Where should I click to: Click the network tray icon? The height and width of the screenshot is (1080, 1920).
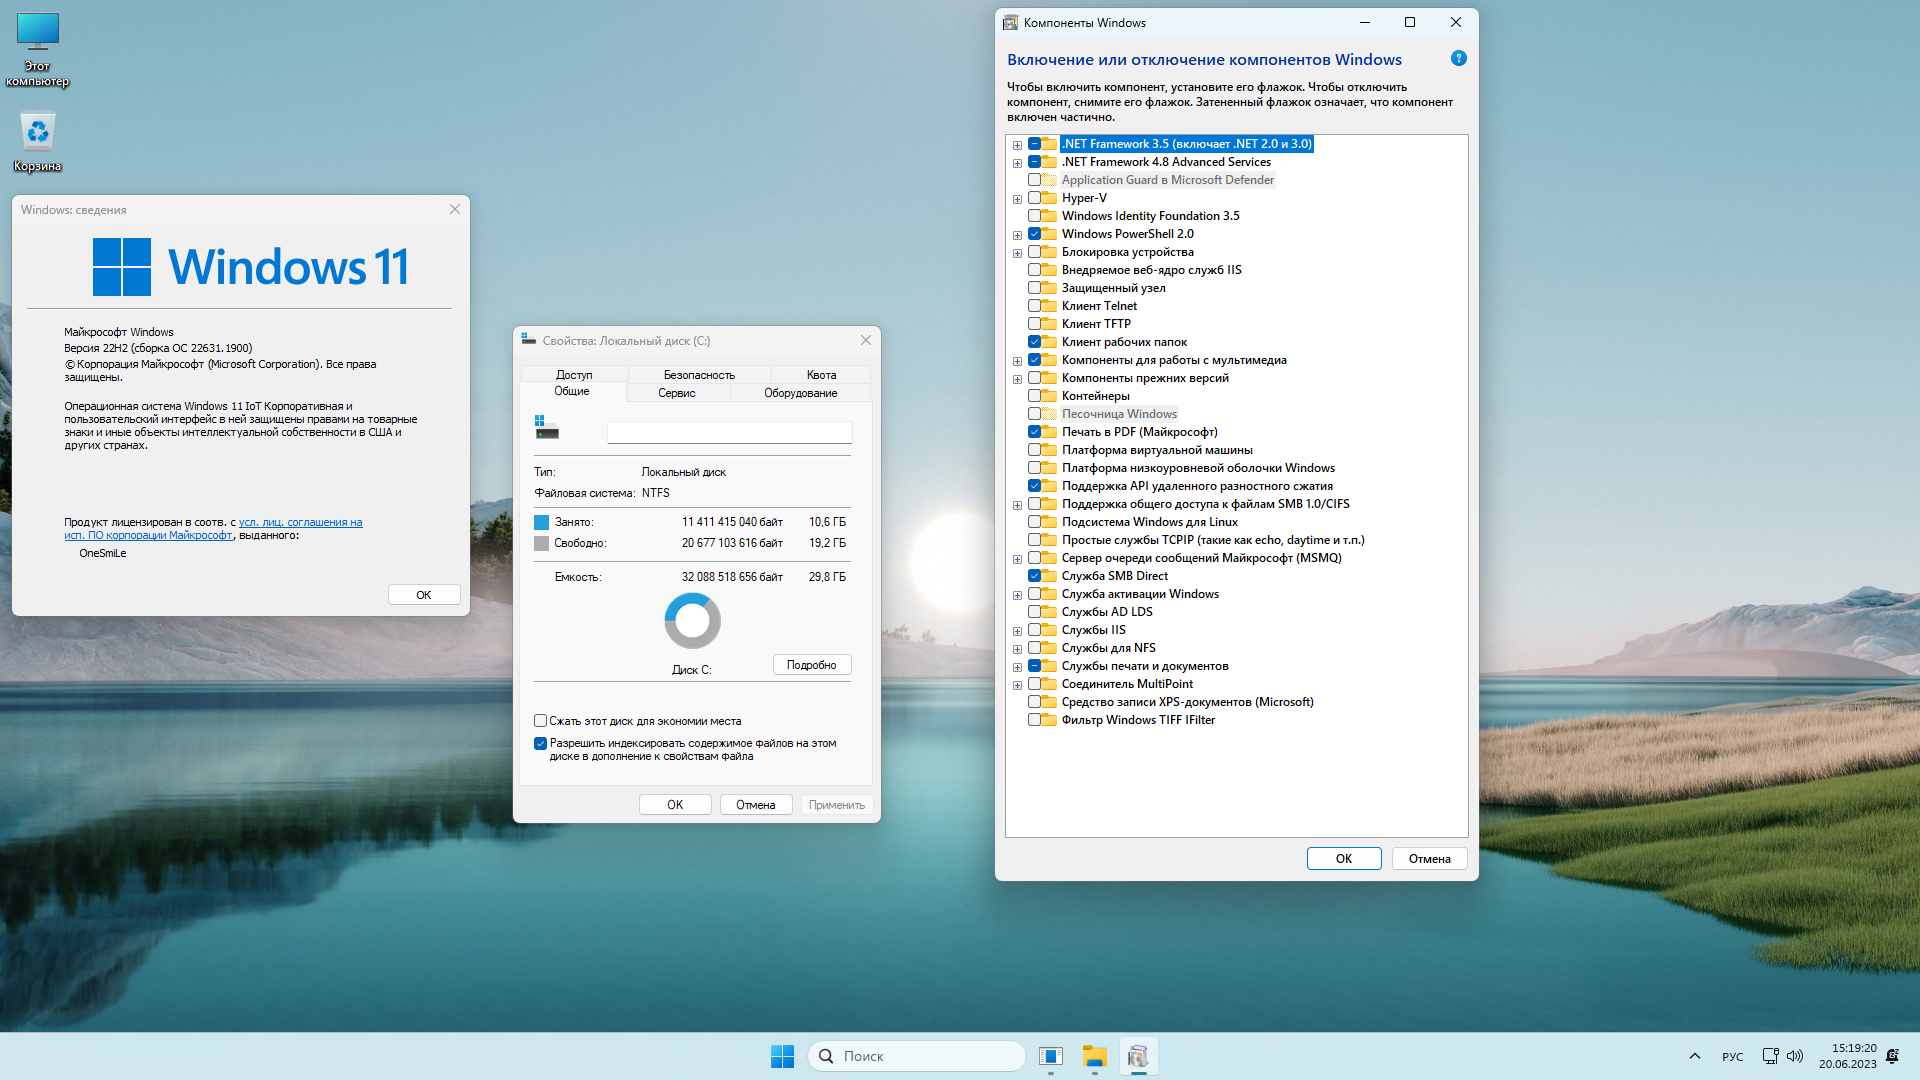tap(1770, 1056)
